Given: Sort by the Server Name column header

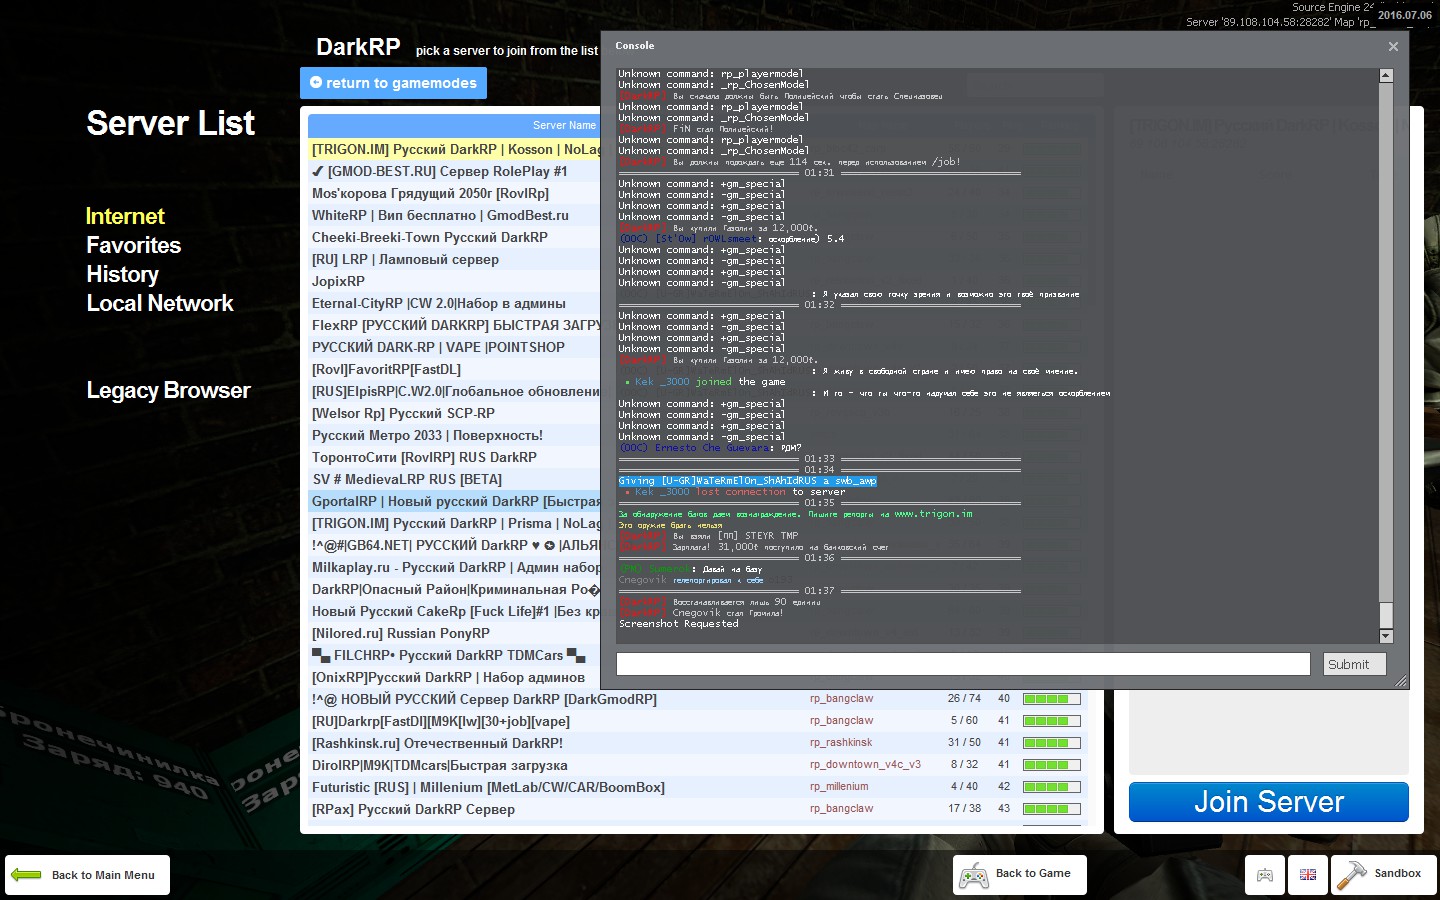Looking at the screenshot, I should coord(563,125).
